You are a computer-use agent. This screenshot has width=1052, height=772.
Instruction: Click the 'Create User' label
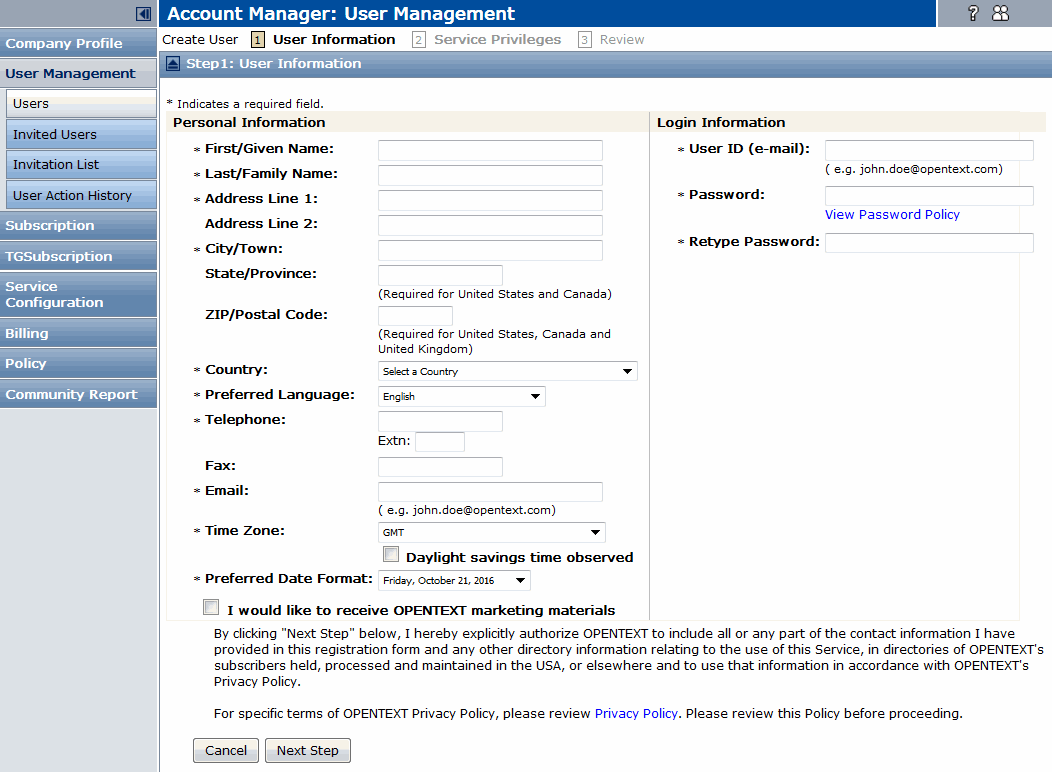point(200,40)
